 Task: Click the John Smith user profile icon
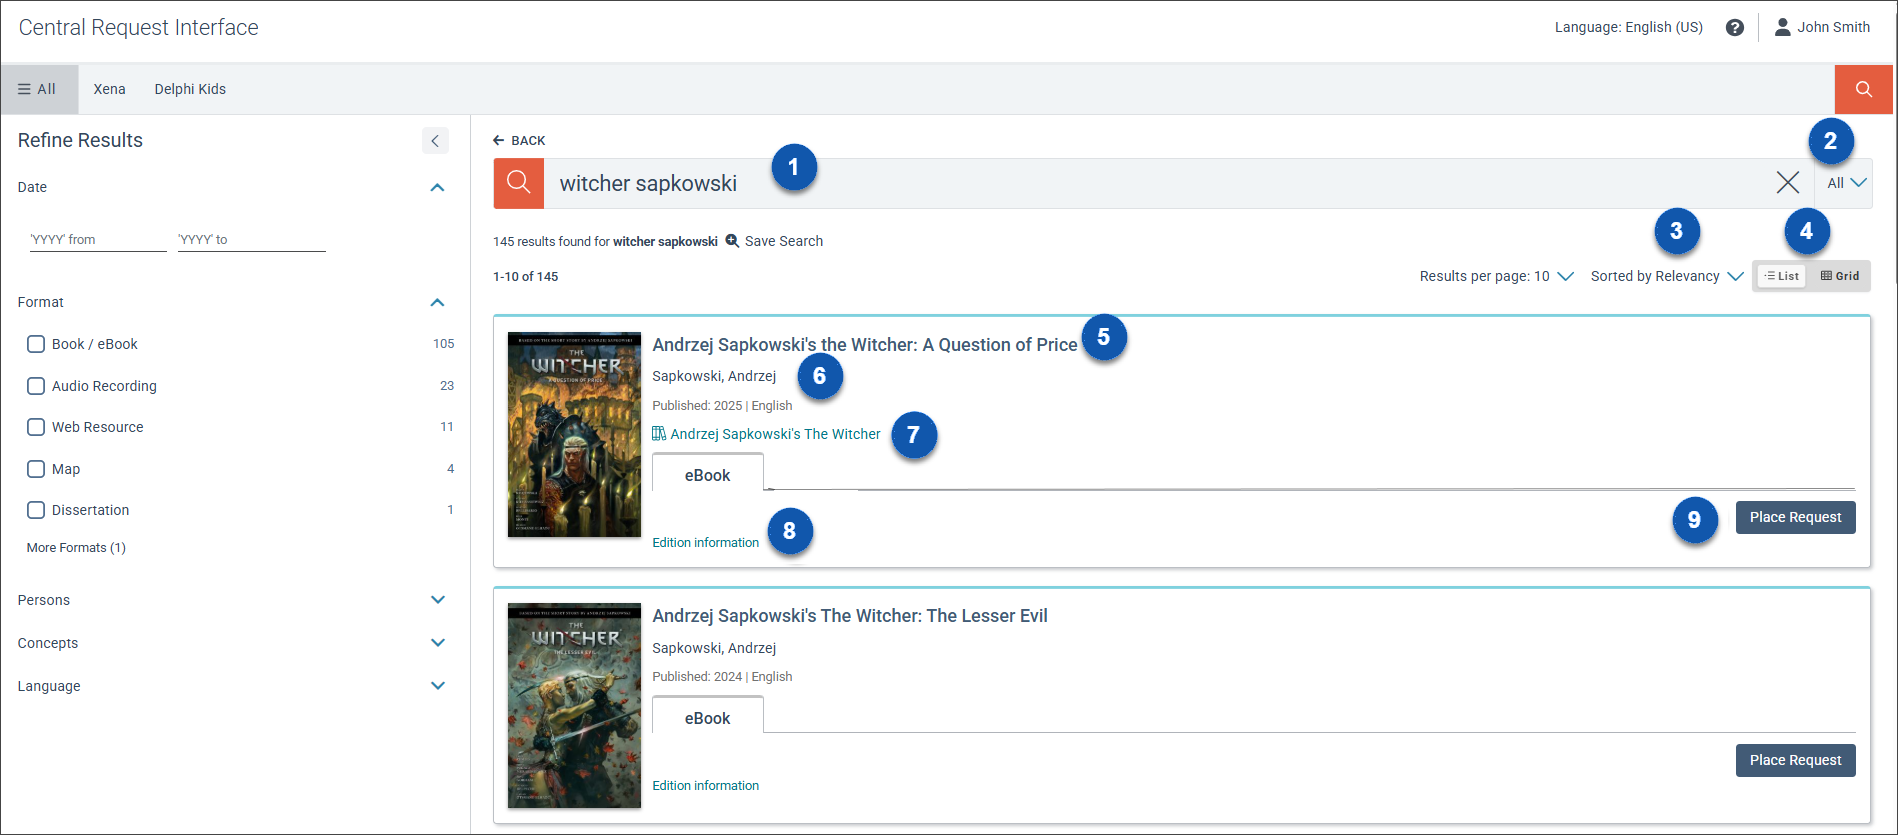[1782, 27]
